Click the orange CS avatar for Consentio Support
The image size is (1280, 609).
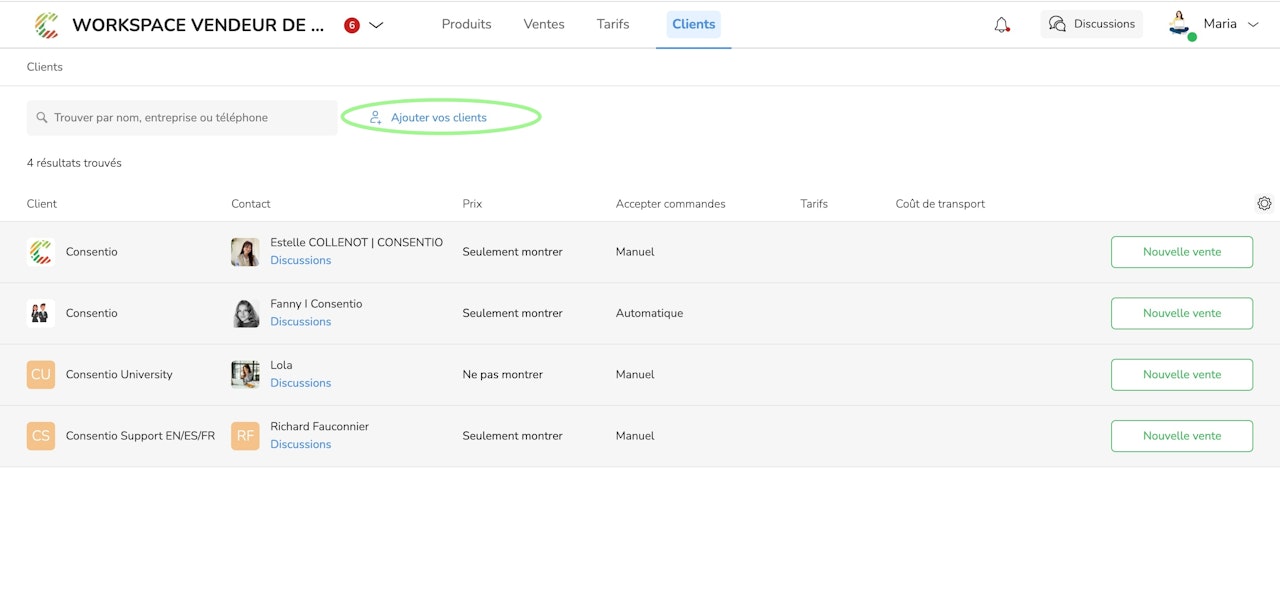click(41, 436)
